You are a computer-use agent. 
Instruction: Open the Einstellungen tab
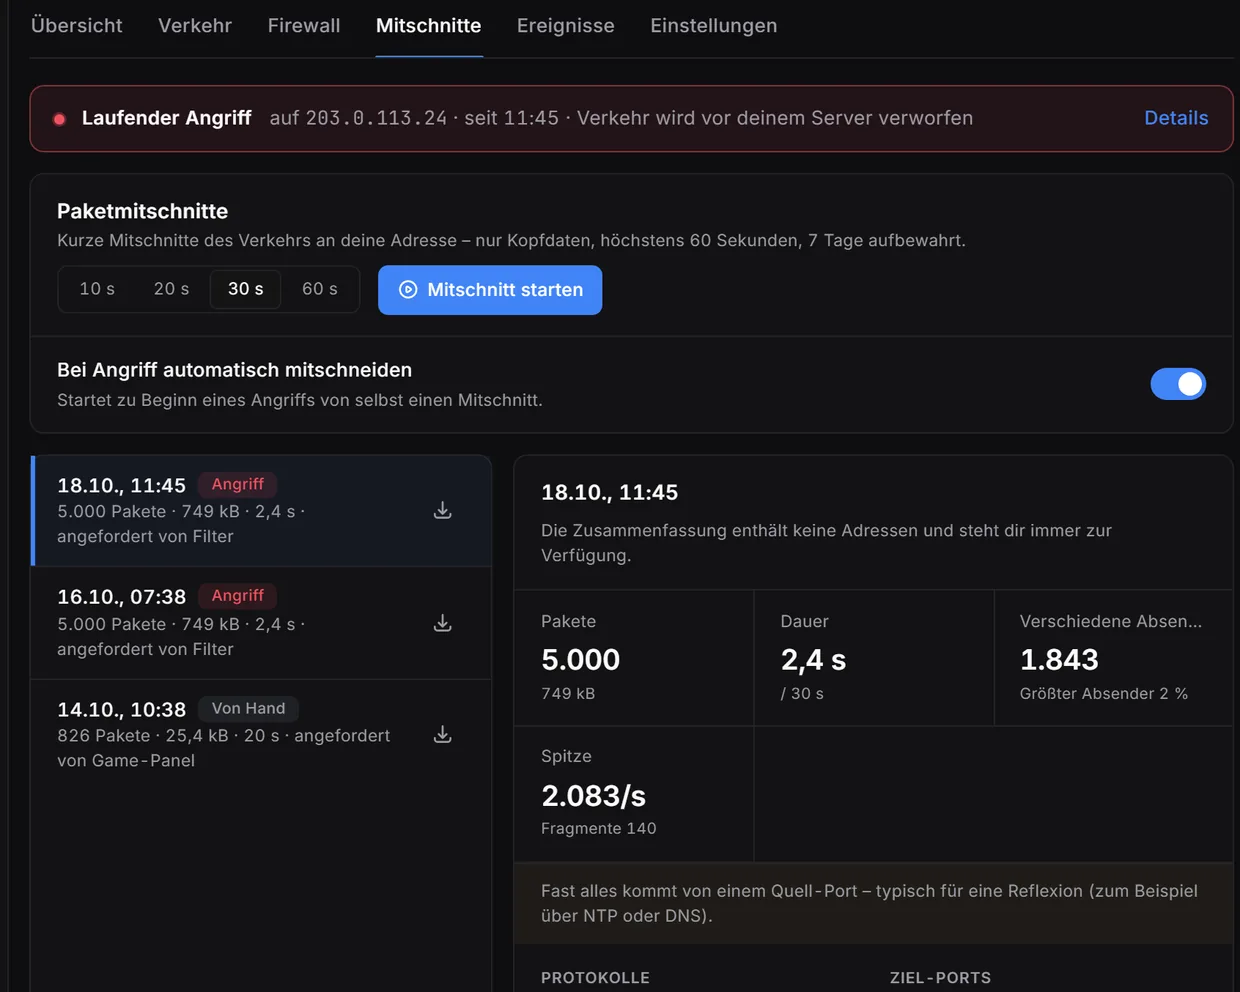click(x=714, y=26)
